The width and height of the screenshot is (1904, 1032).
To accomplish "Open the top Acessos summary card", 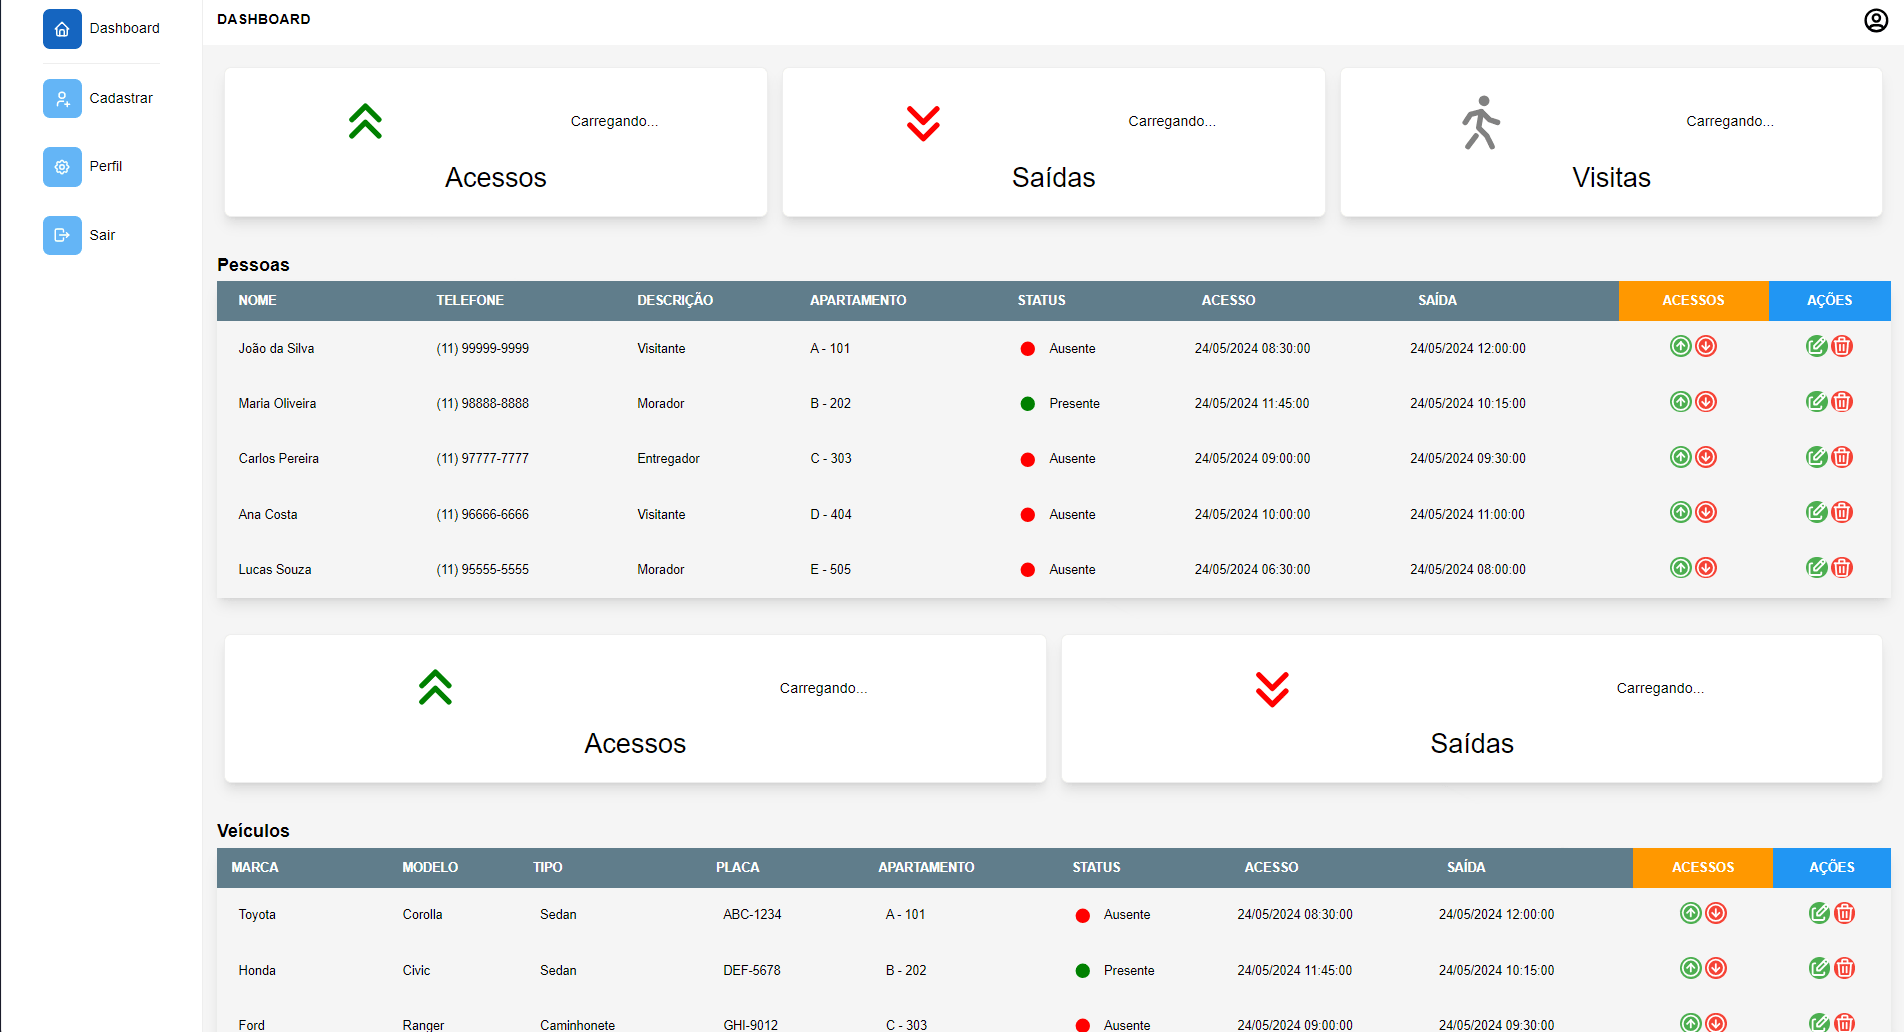I will [496, 142].
